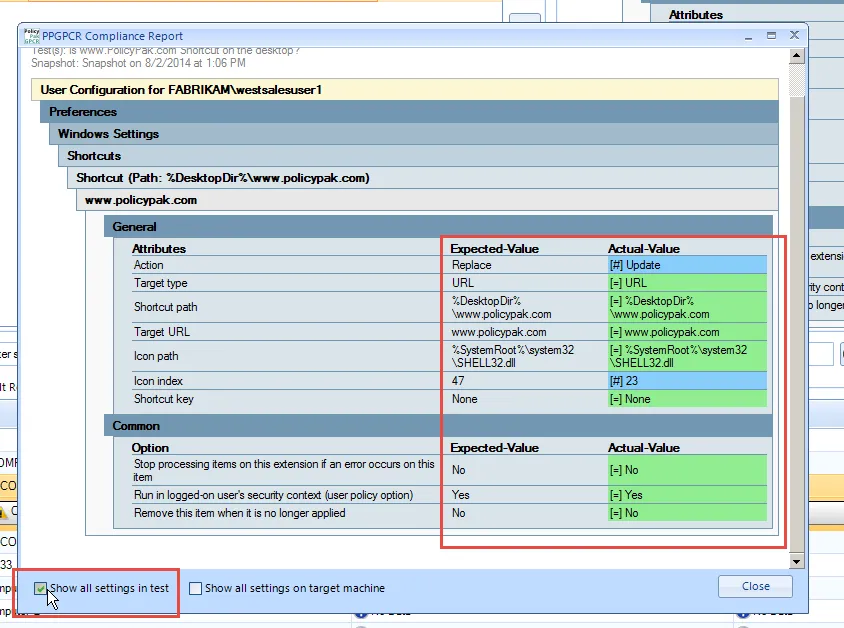Select the Shortcut key attribute label
The image size is (844, 628).
point(164,399)
